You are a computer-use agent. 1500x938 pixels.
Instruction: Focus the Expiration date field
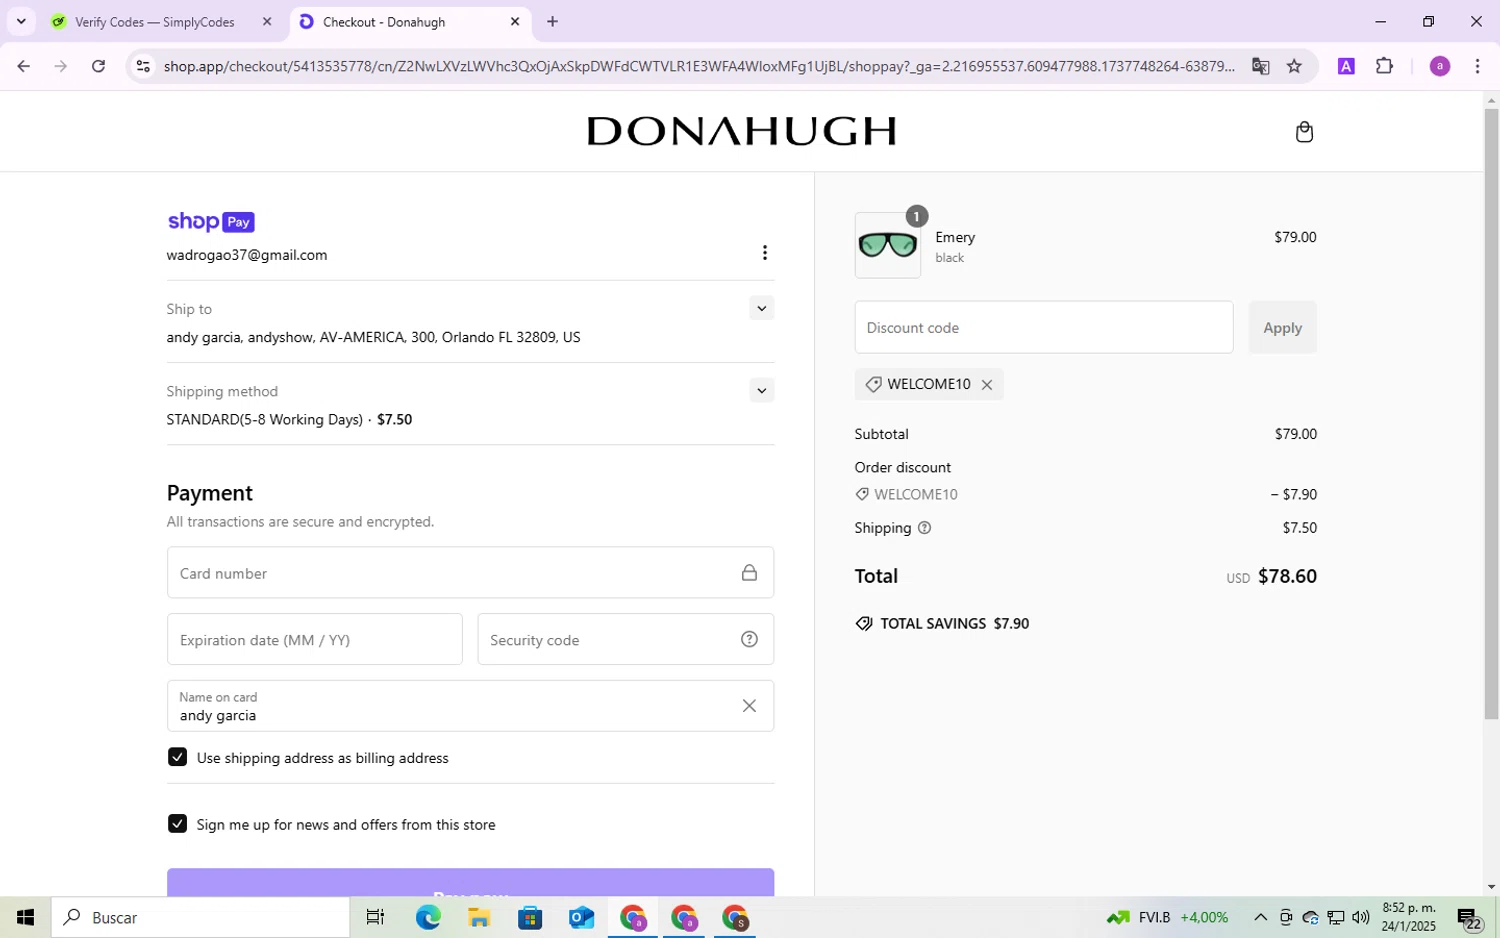point(315,640)
